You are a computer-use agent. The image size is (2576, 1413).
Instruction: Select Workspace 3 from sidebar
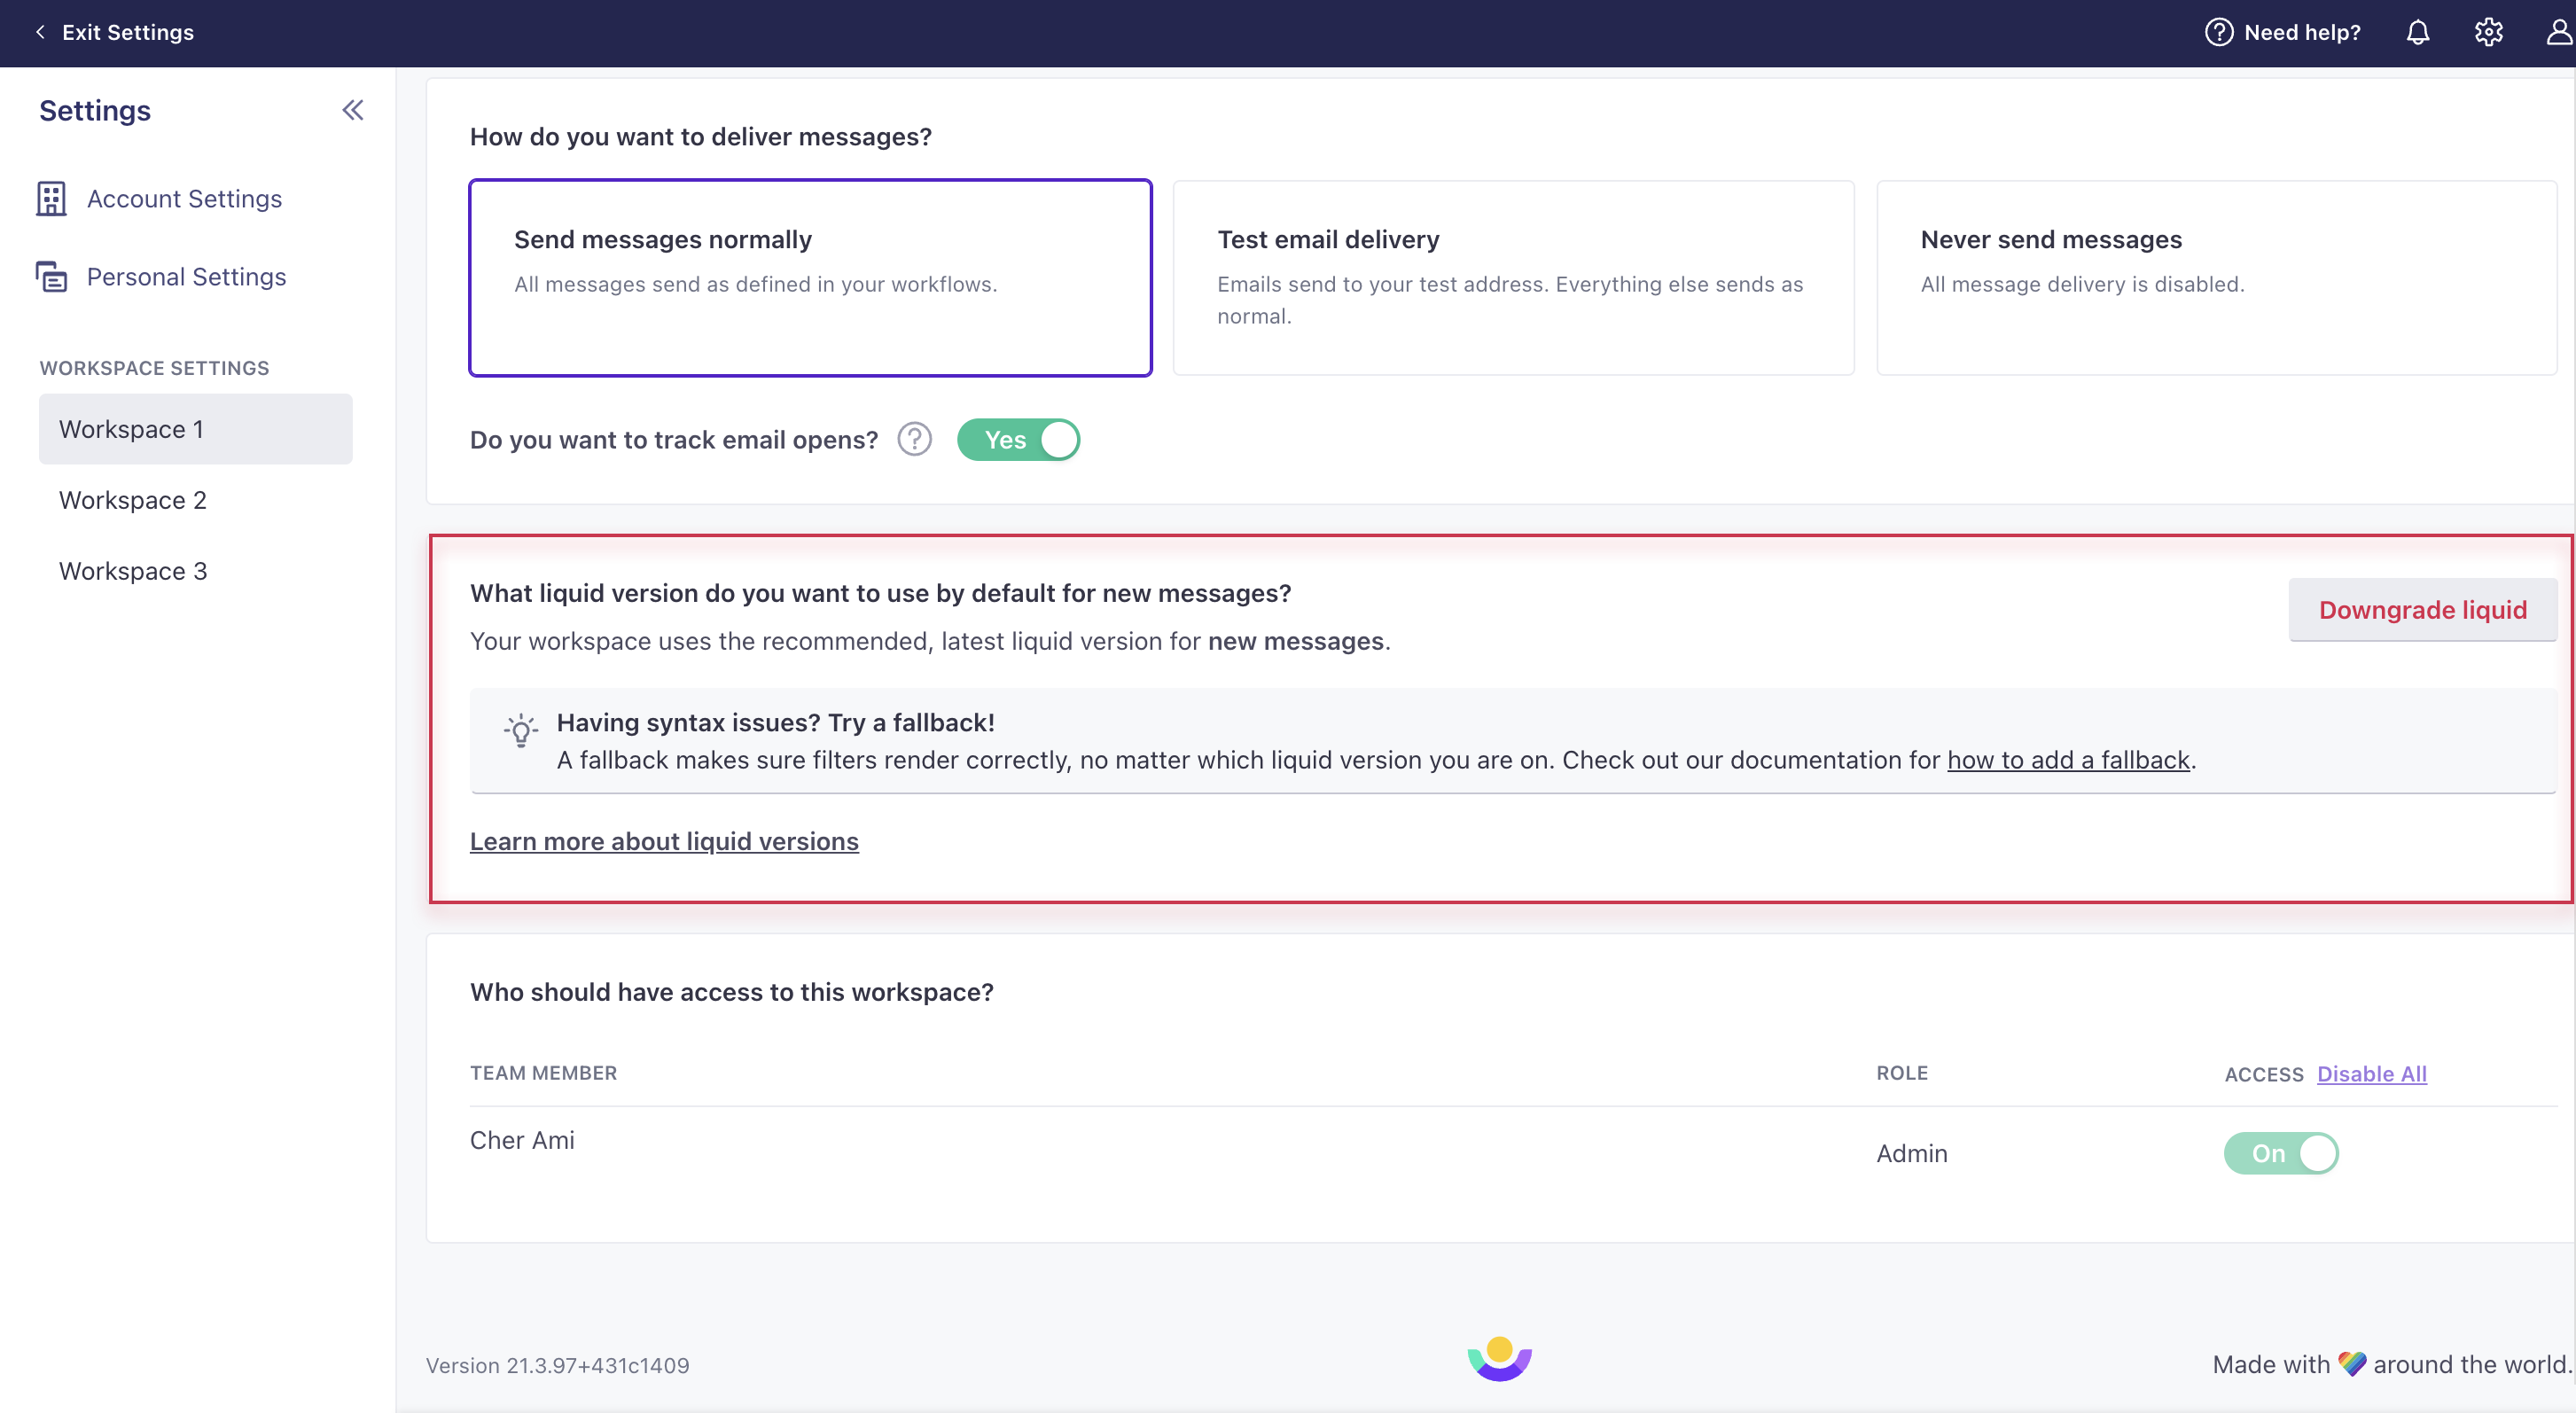click(132, 571)
